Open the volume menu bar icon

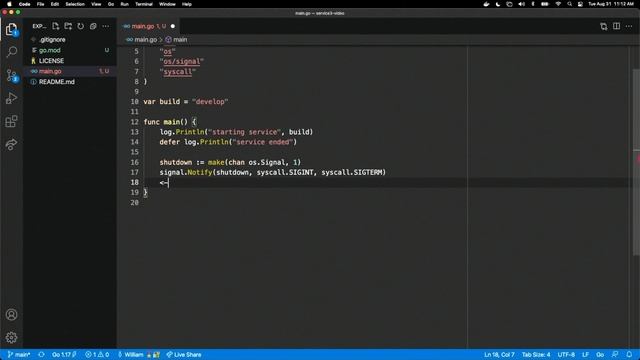point(521,4)
